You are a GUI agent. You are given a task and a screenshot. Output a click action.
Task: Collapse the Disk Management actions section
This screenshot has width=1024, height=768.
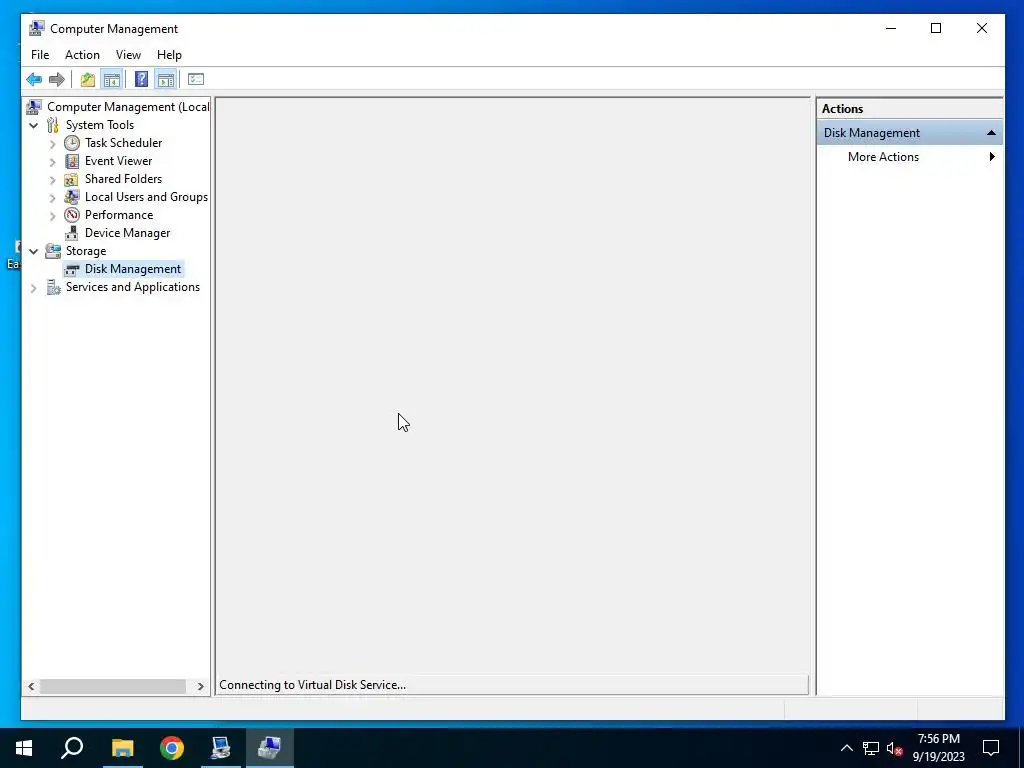pyautogui.click(x=991, y=133)
